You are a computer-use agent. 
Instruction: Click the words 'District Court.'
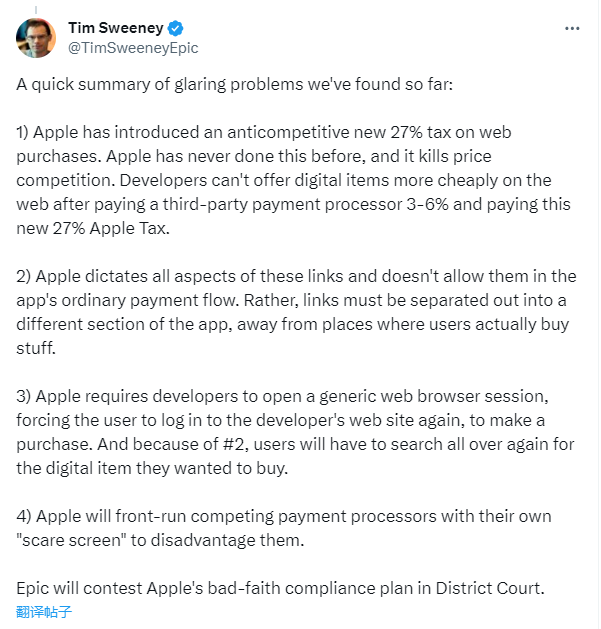[490, 588]
